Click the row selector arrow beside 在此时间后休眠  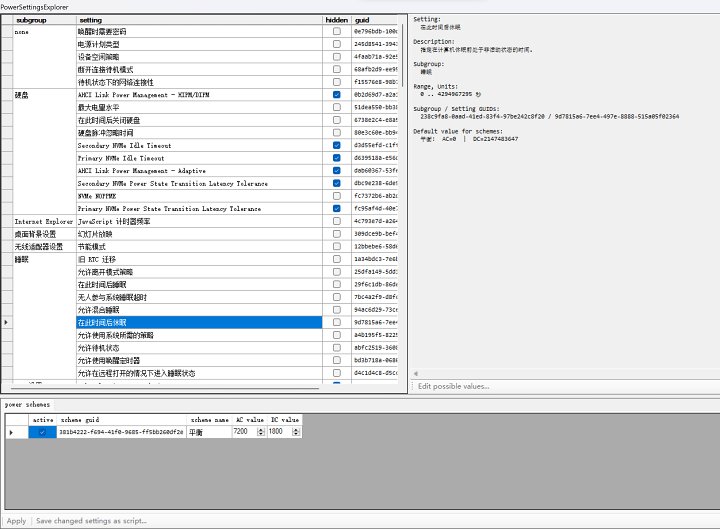coord(7,322)
